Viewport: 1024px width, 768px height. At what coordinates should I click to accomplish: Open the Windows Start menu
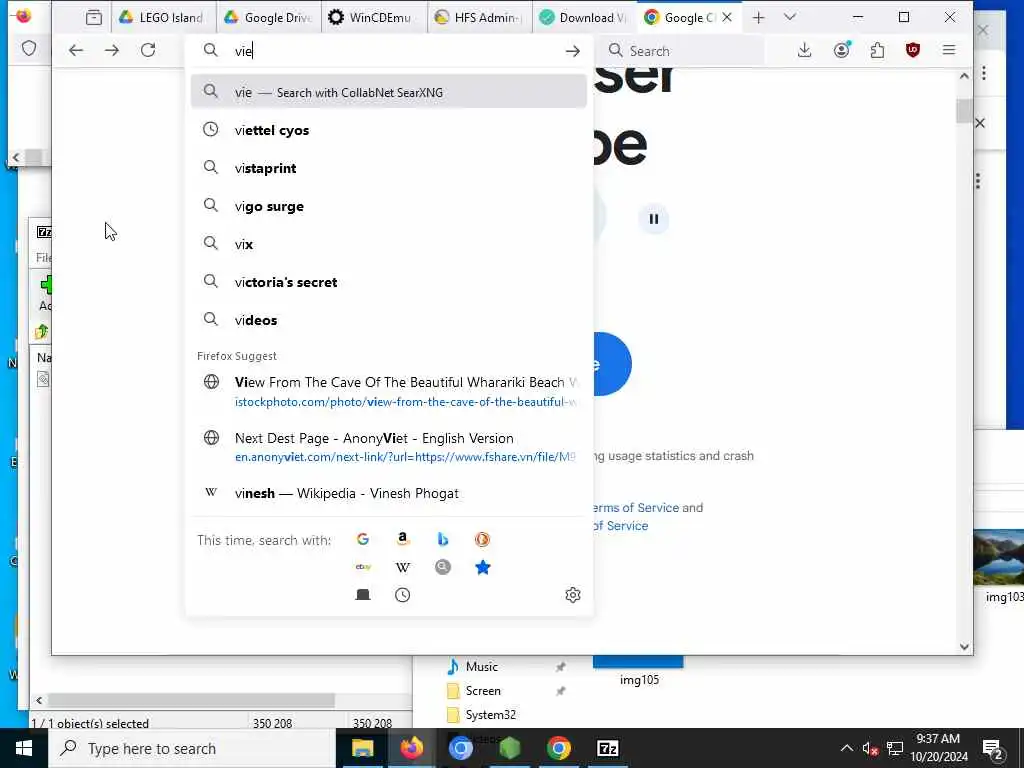(x=24, y=748)
